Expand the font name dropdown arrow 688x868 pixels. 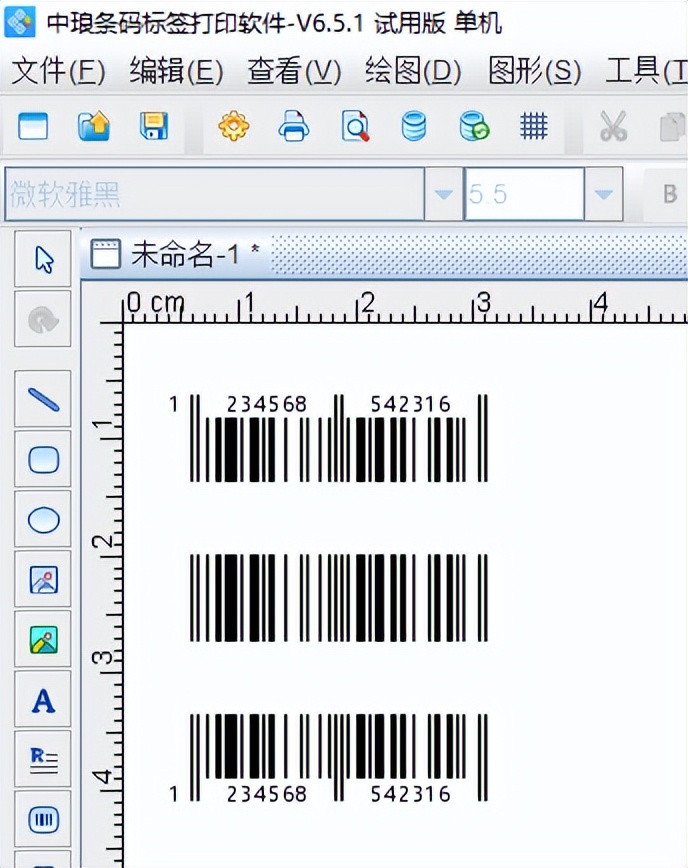pos(443,194)
